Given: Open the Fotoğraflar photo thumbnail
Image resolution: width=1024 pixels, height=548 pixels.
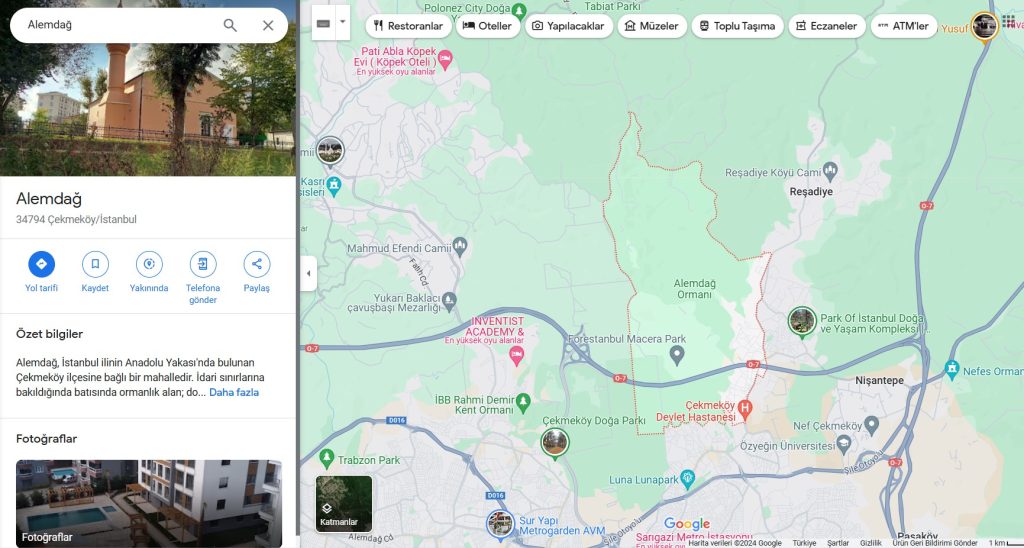Looking at the screenshot, I should [x=149, y=504].
